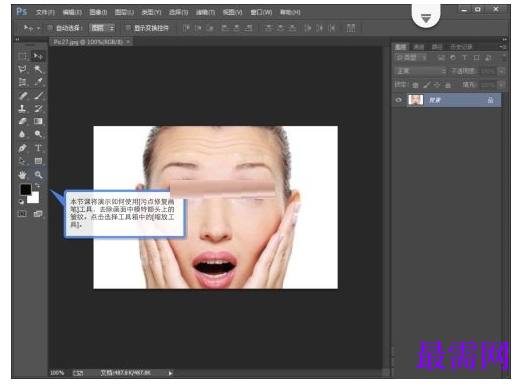Open the 文件(F) menu

(45, 12)
